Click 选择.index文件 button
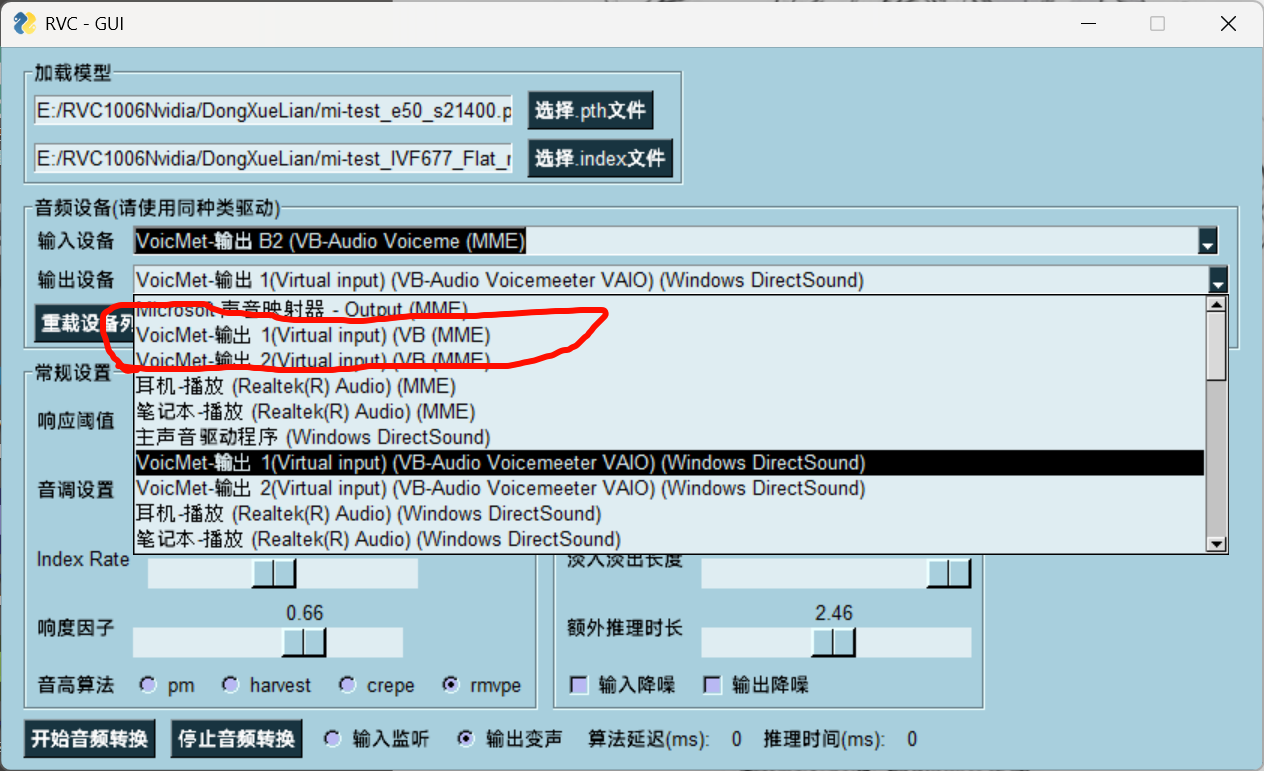This screenshot has width=1264, height=771. point(600,158)
